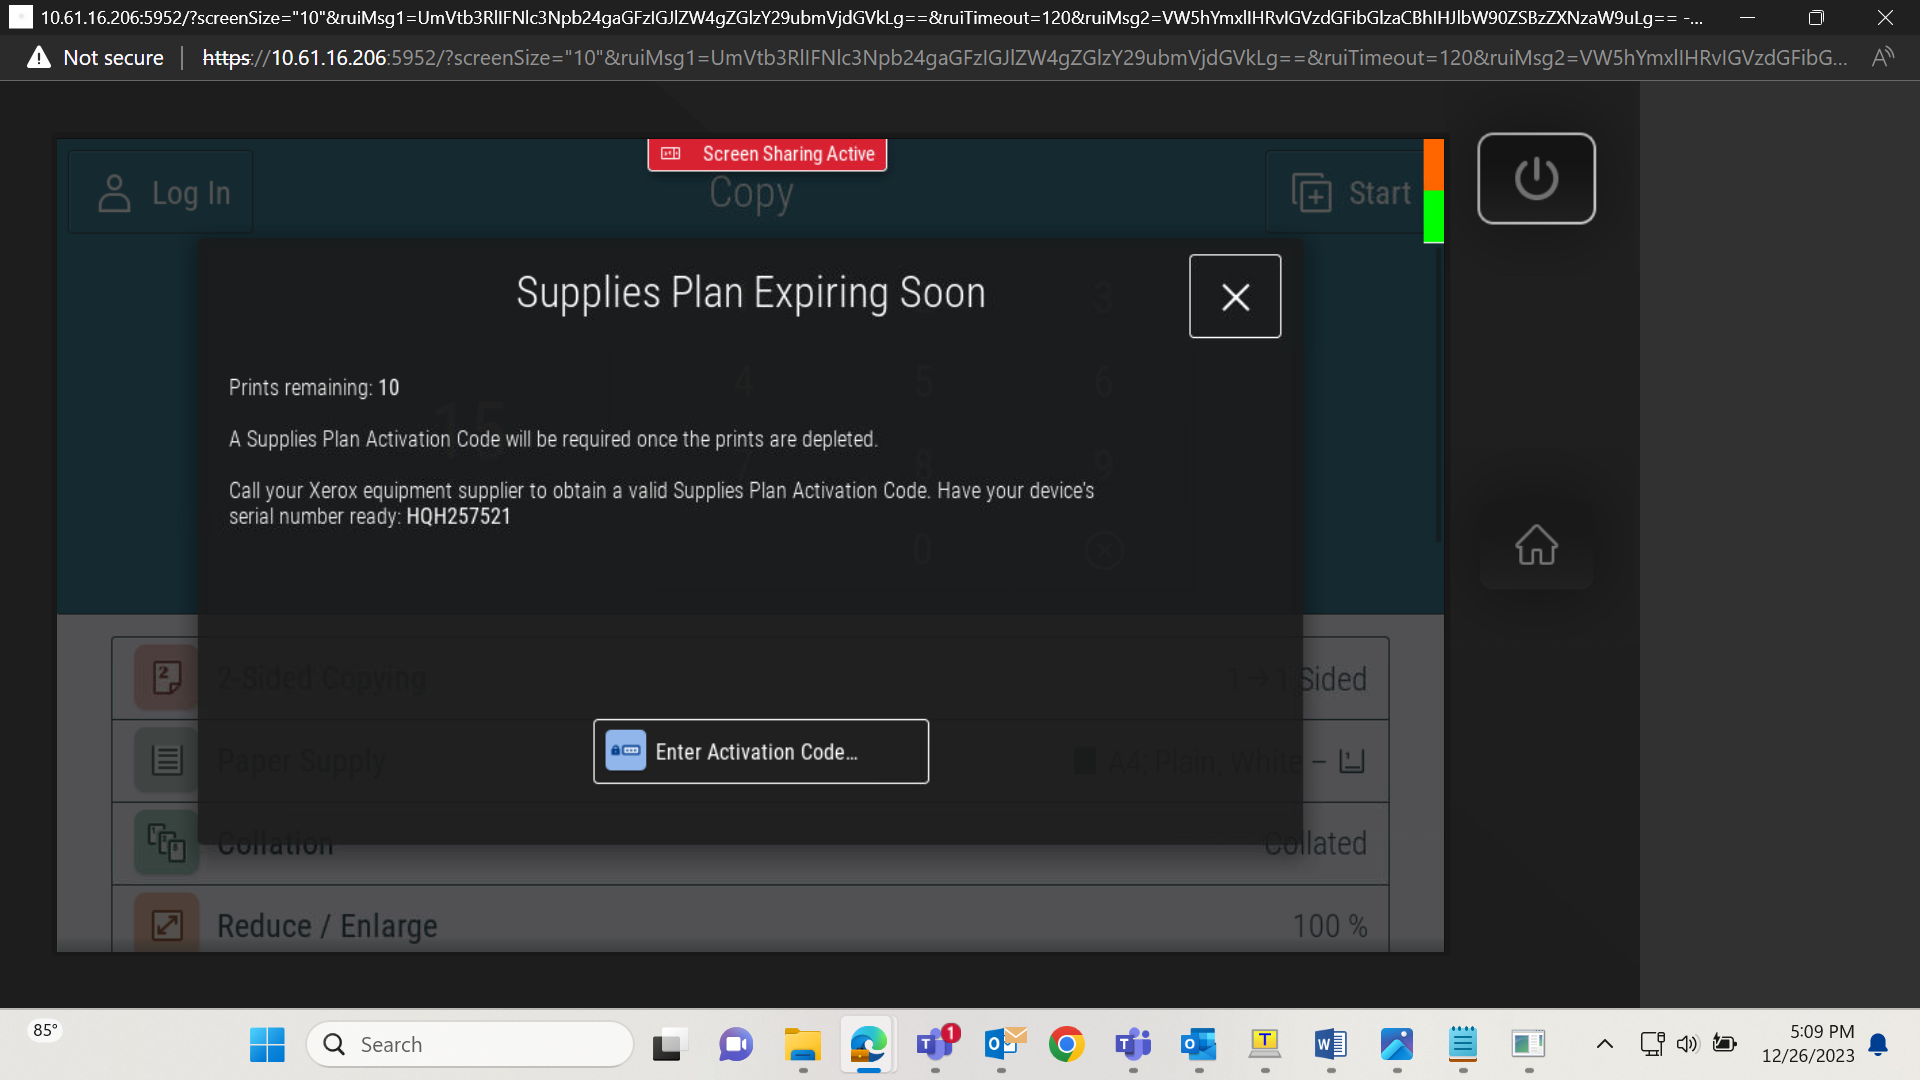This screenshot has height=1080, width=1920.
Task: Open Microsoft Word from the taskbar
Action: (x=1331, y=1044)
